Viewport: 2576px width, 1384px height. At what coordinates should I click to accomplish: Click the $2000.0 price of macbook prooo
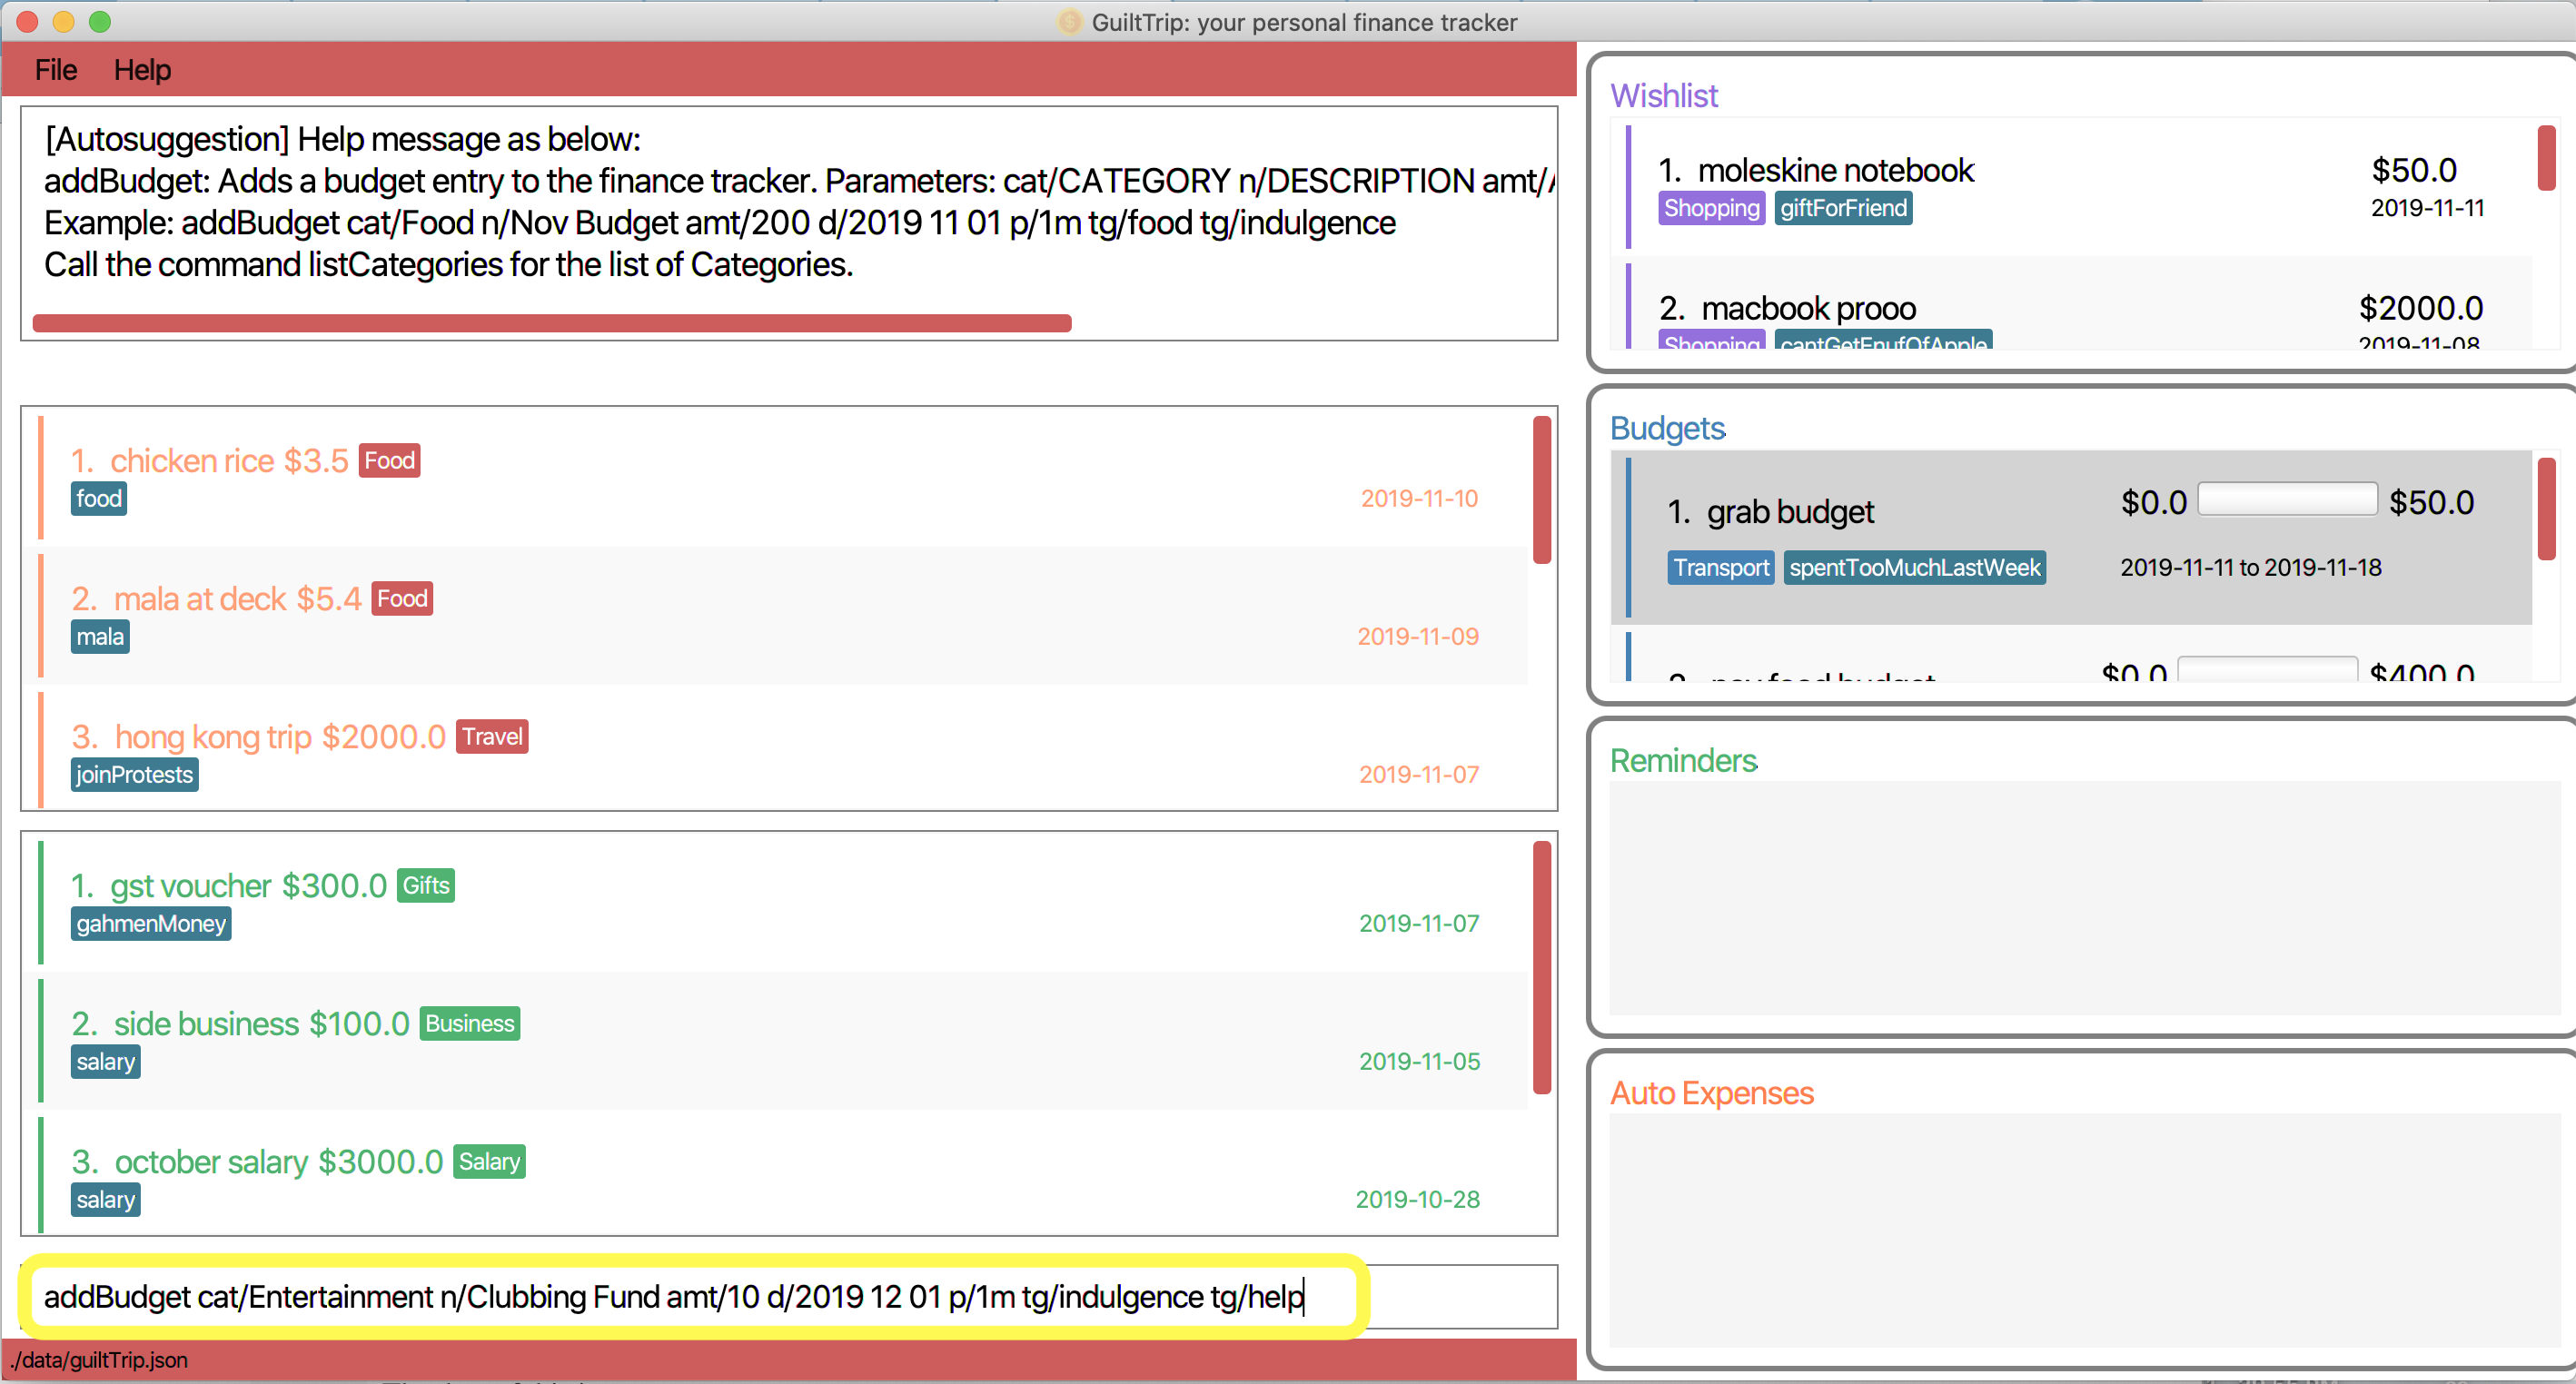point(2420,307)
